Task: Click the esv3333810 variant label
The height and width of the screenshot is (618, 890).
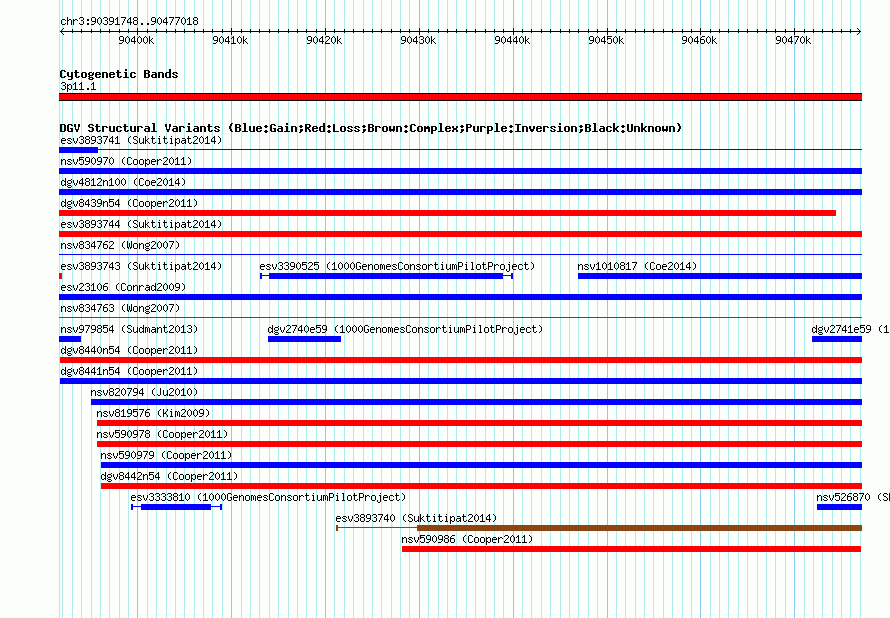Action: 268,497
